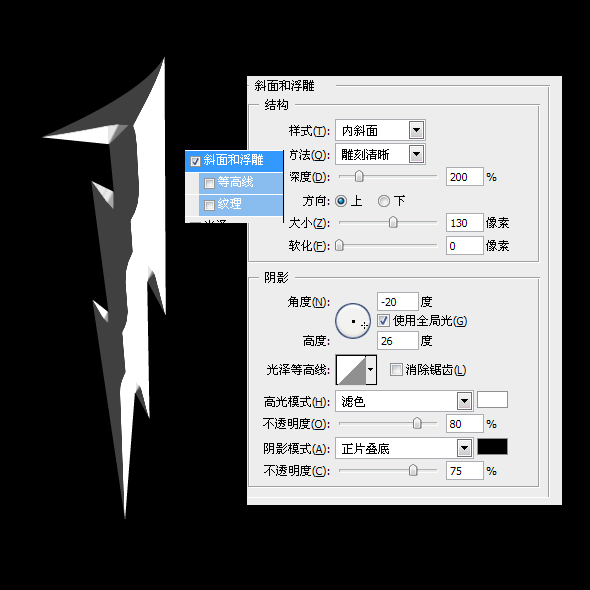Click the 光泽等高线 contour thumbnail
The image size is (590, 590).
click(351, 370)
